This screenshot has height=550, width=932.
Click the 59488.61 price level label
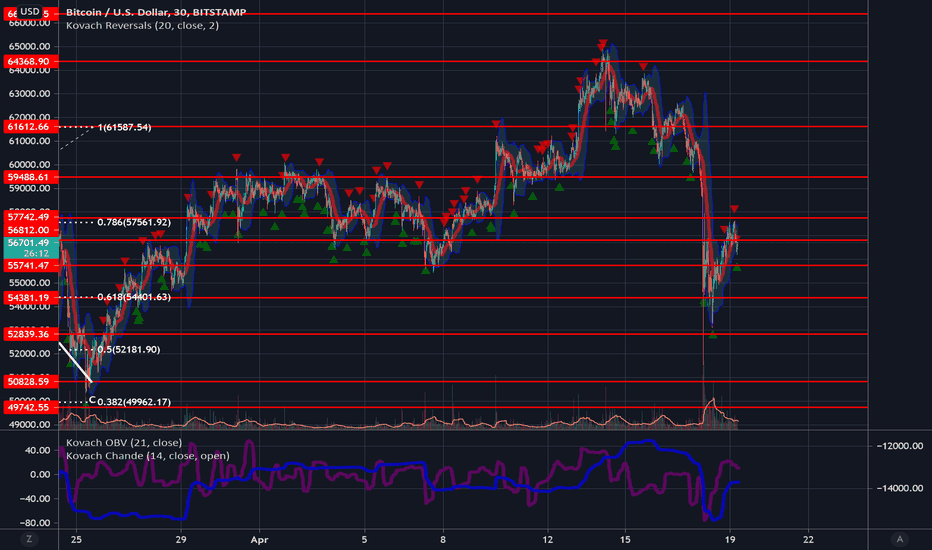coord(31,177)
